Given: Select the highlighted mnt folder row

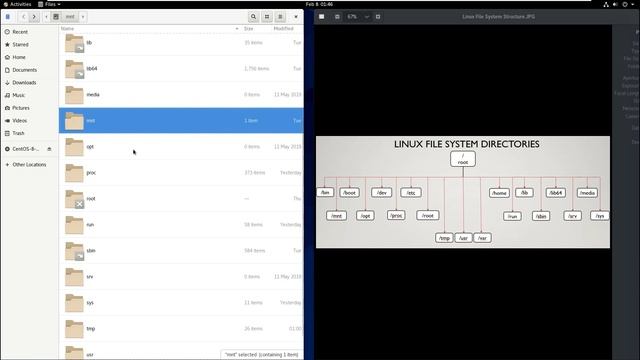Looking at the screenshot, I should coord(181,120).
